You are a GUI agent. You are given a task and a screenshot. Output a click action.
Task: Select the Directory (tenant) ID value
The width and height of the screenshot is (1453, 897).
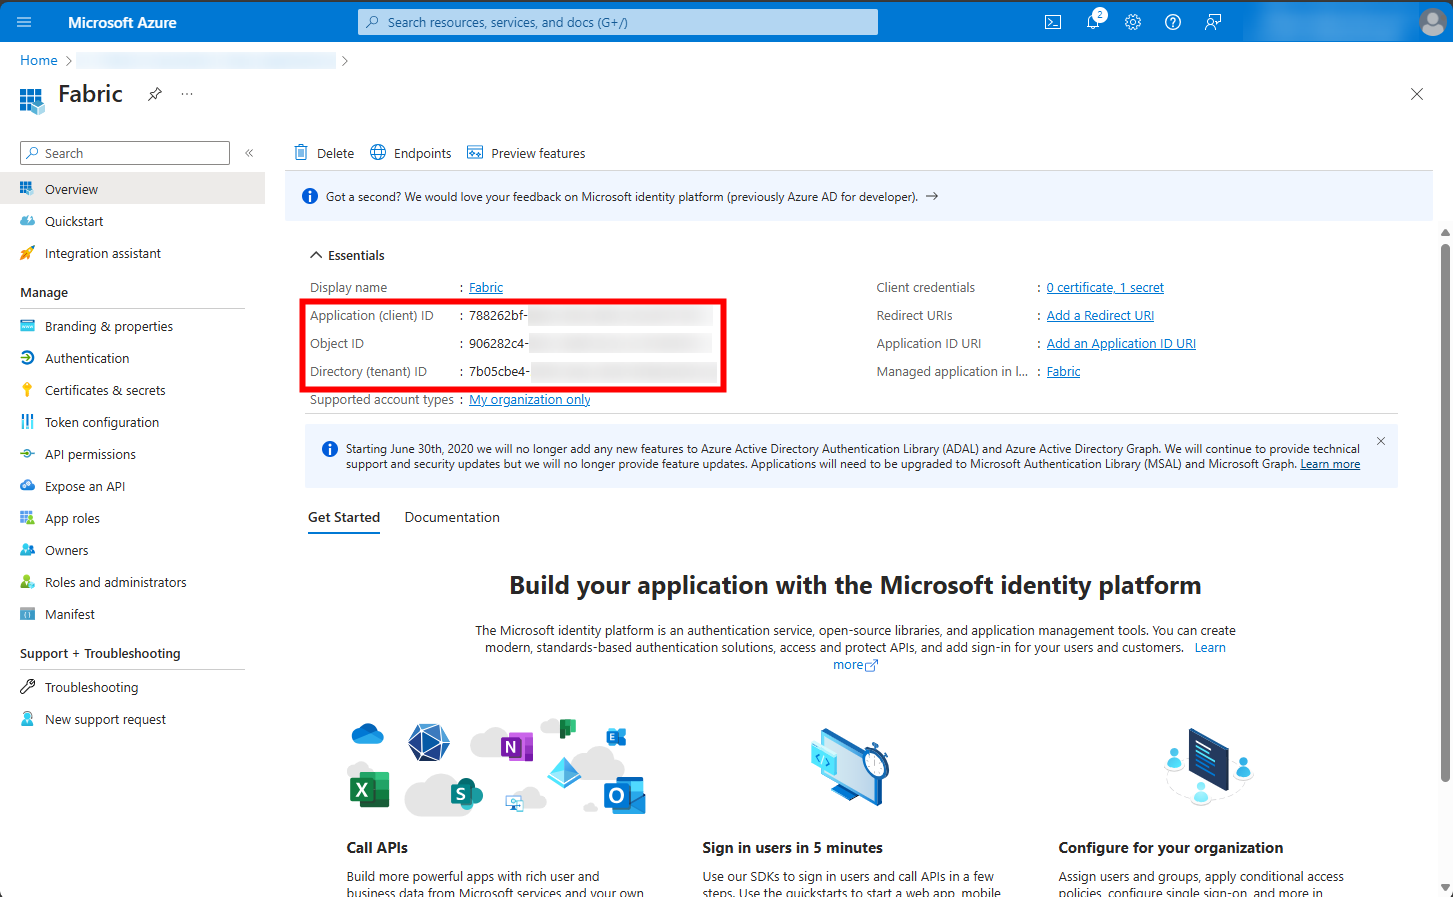tap(593, 371)
